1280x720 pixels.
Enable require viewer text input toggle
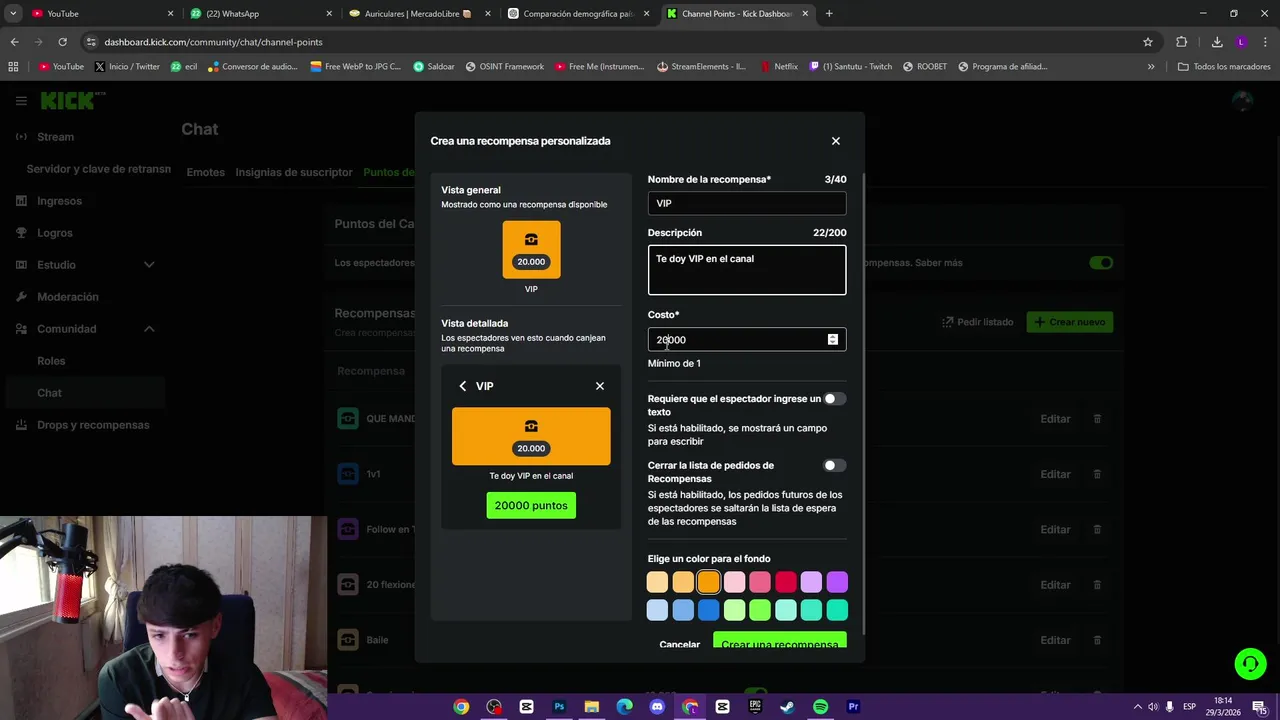pos(834,399)
